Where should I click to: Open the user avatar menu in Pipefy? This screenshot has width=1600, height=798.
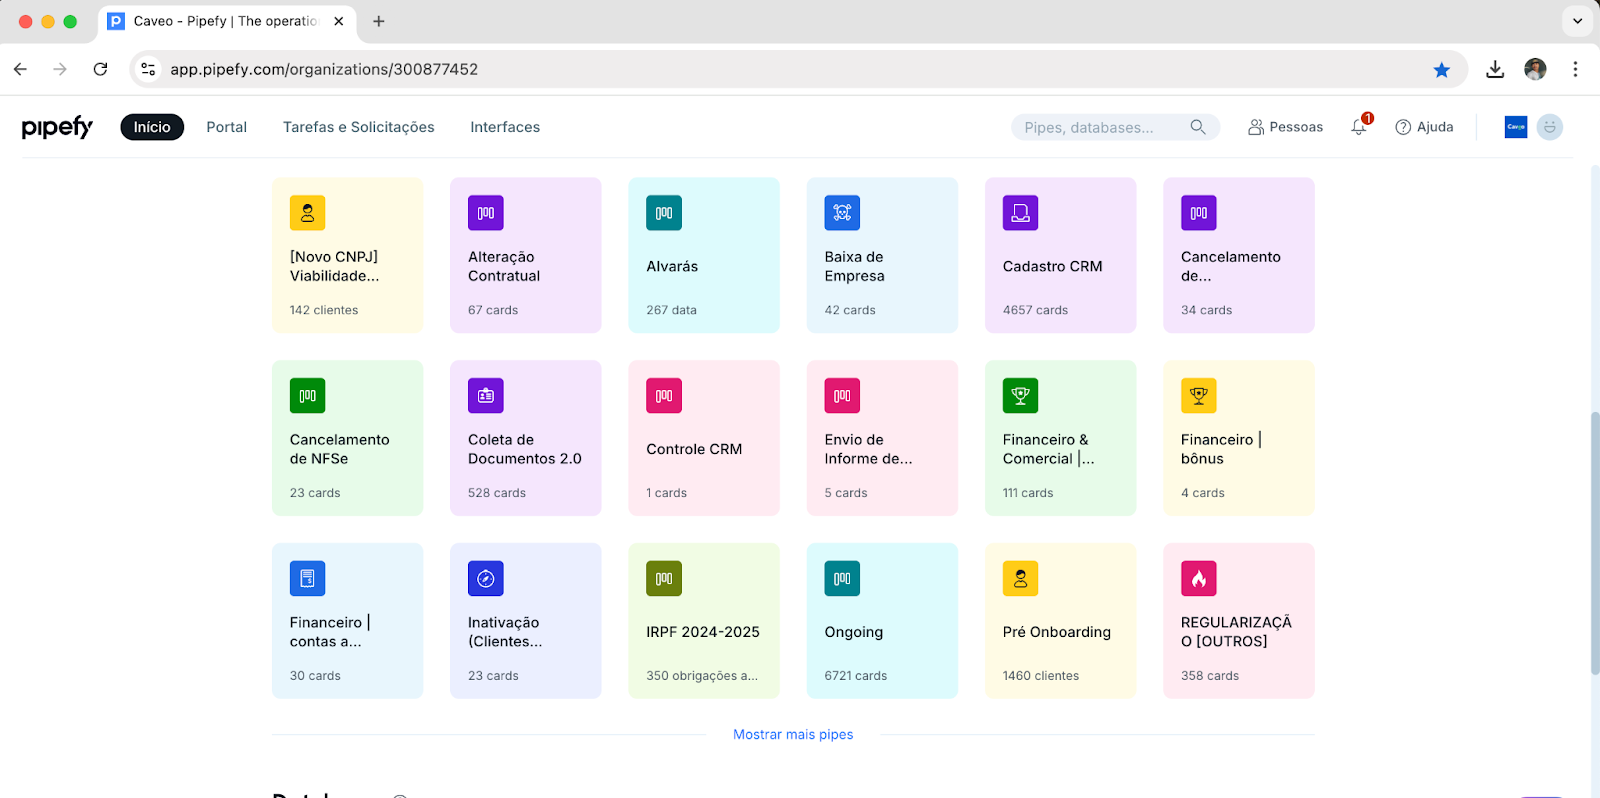coord(1549,127)
